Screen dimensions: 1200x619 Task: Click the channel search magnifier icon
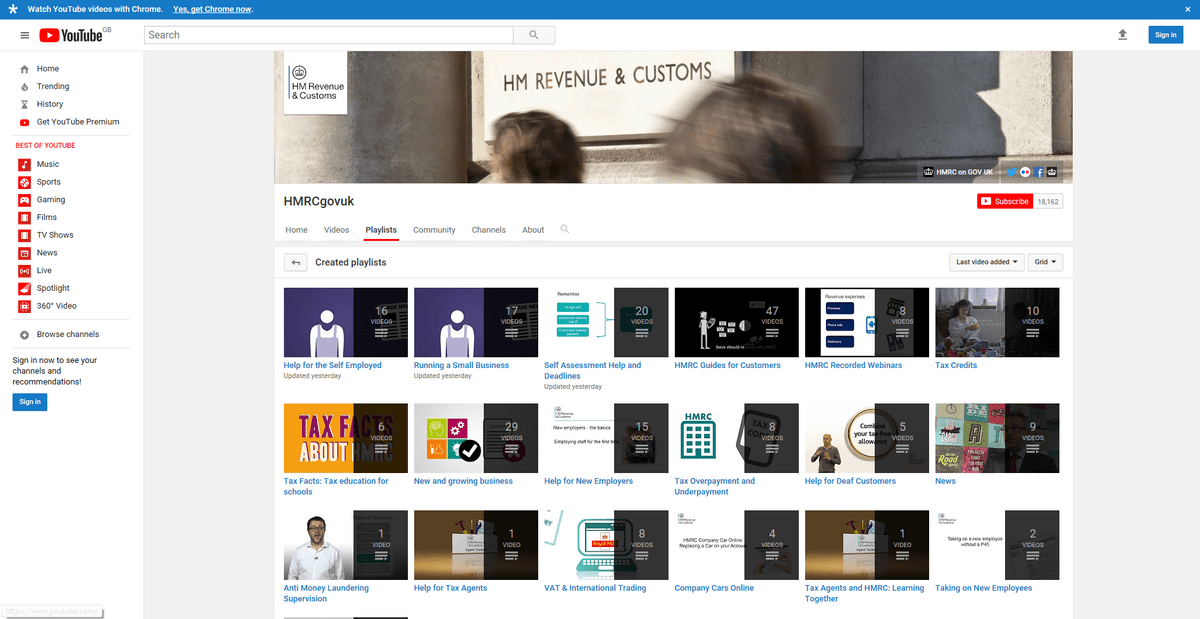point(565,229)
